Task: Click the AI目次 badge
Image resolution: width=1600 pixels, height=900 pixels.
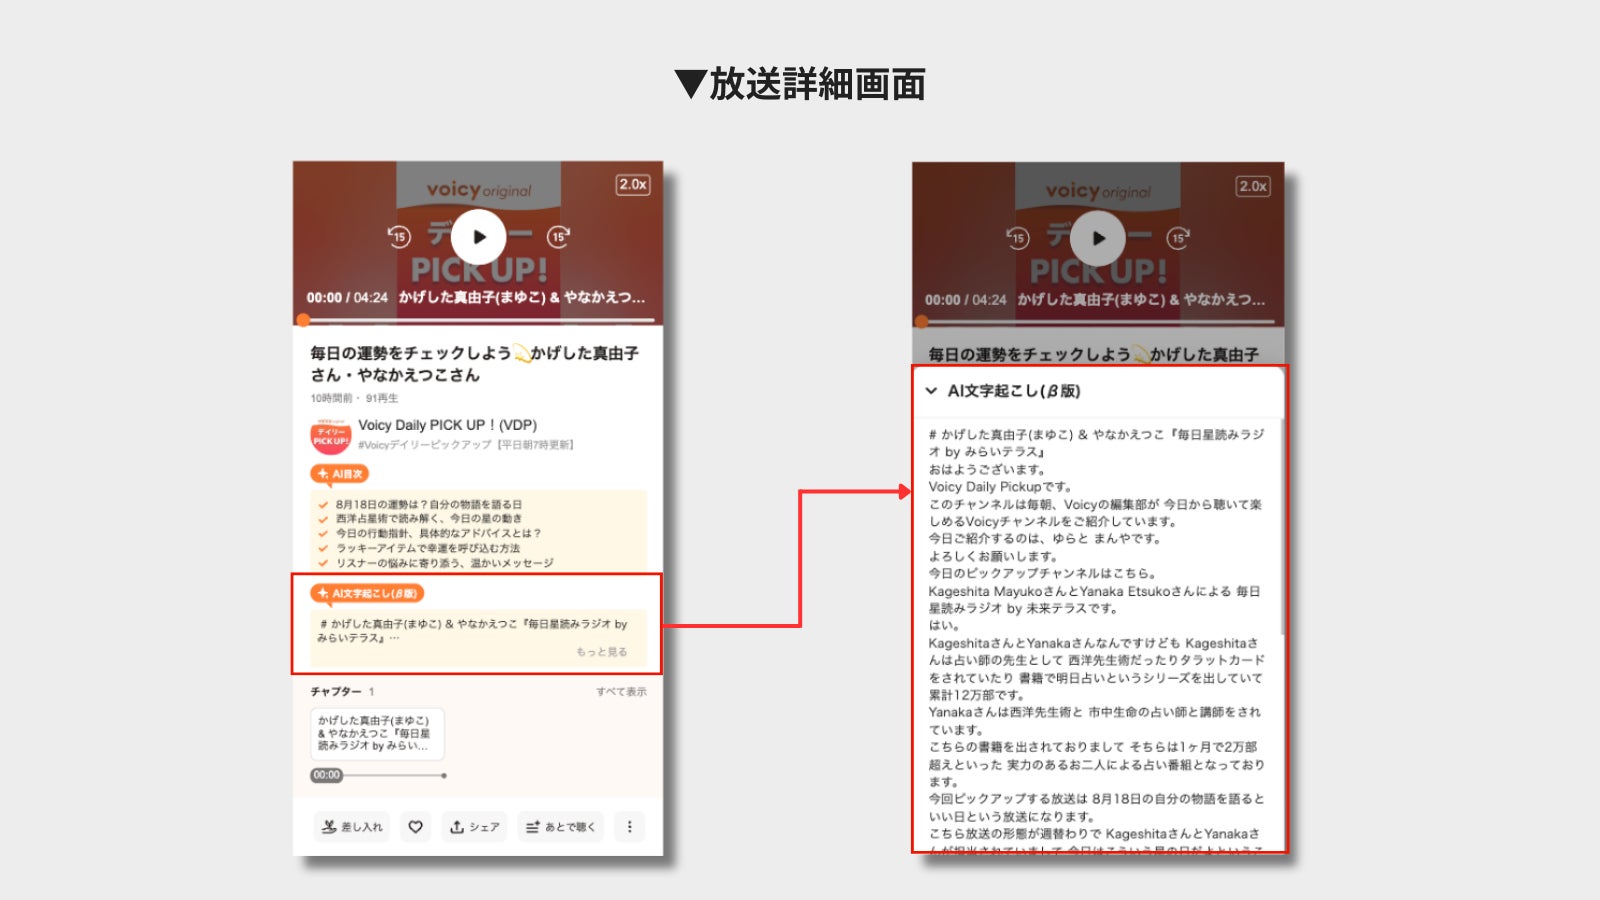Action: coord(340,474)
